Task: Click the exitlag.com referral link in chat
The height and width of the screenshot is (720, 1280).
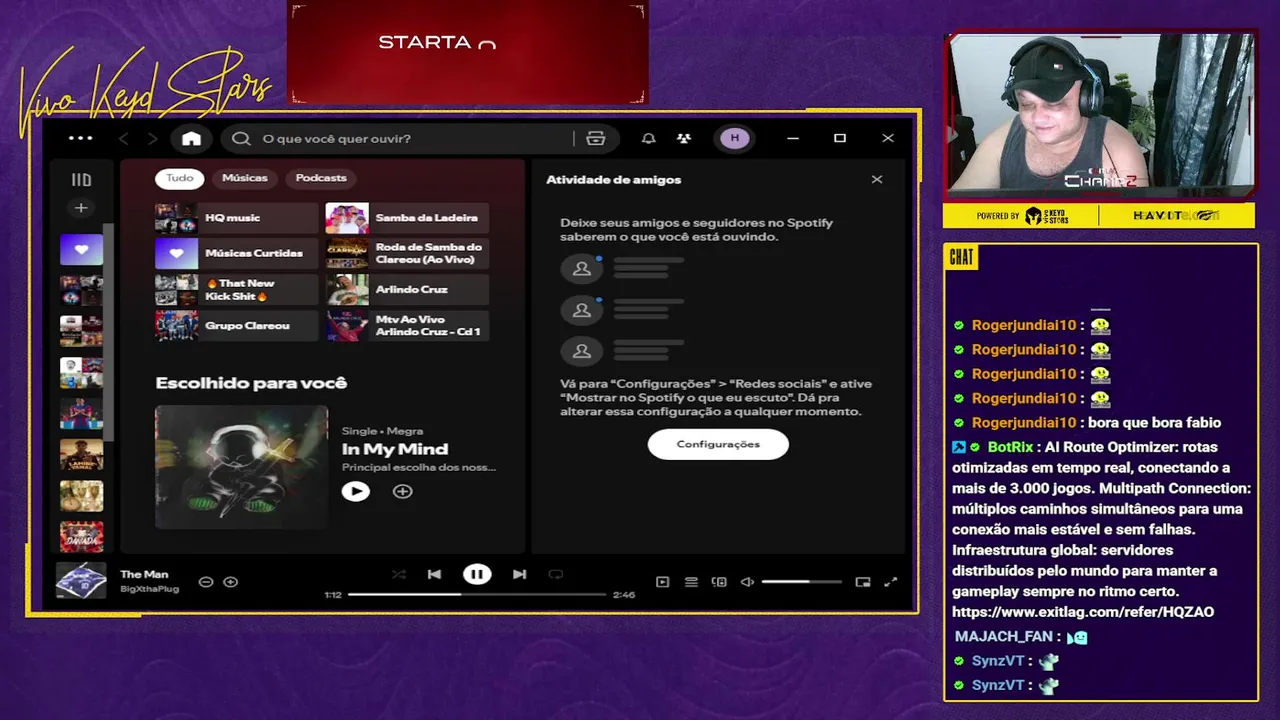Action: point(1083,612)
